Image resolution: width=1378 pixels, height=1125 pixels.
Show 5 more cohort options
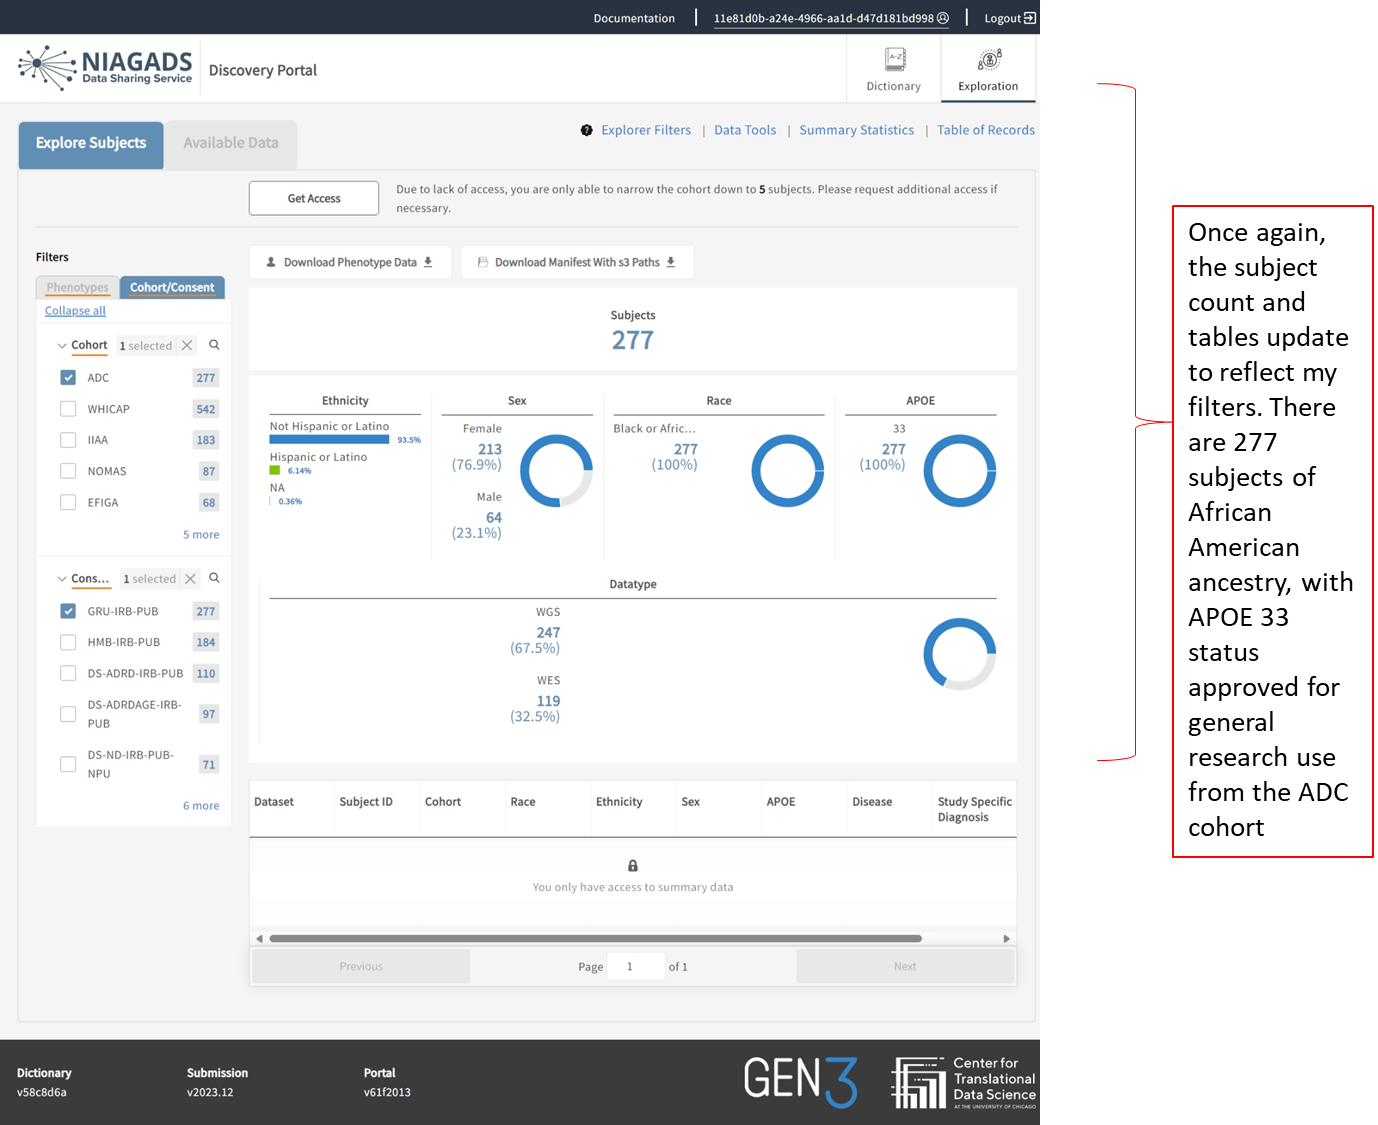click(201, 535)
